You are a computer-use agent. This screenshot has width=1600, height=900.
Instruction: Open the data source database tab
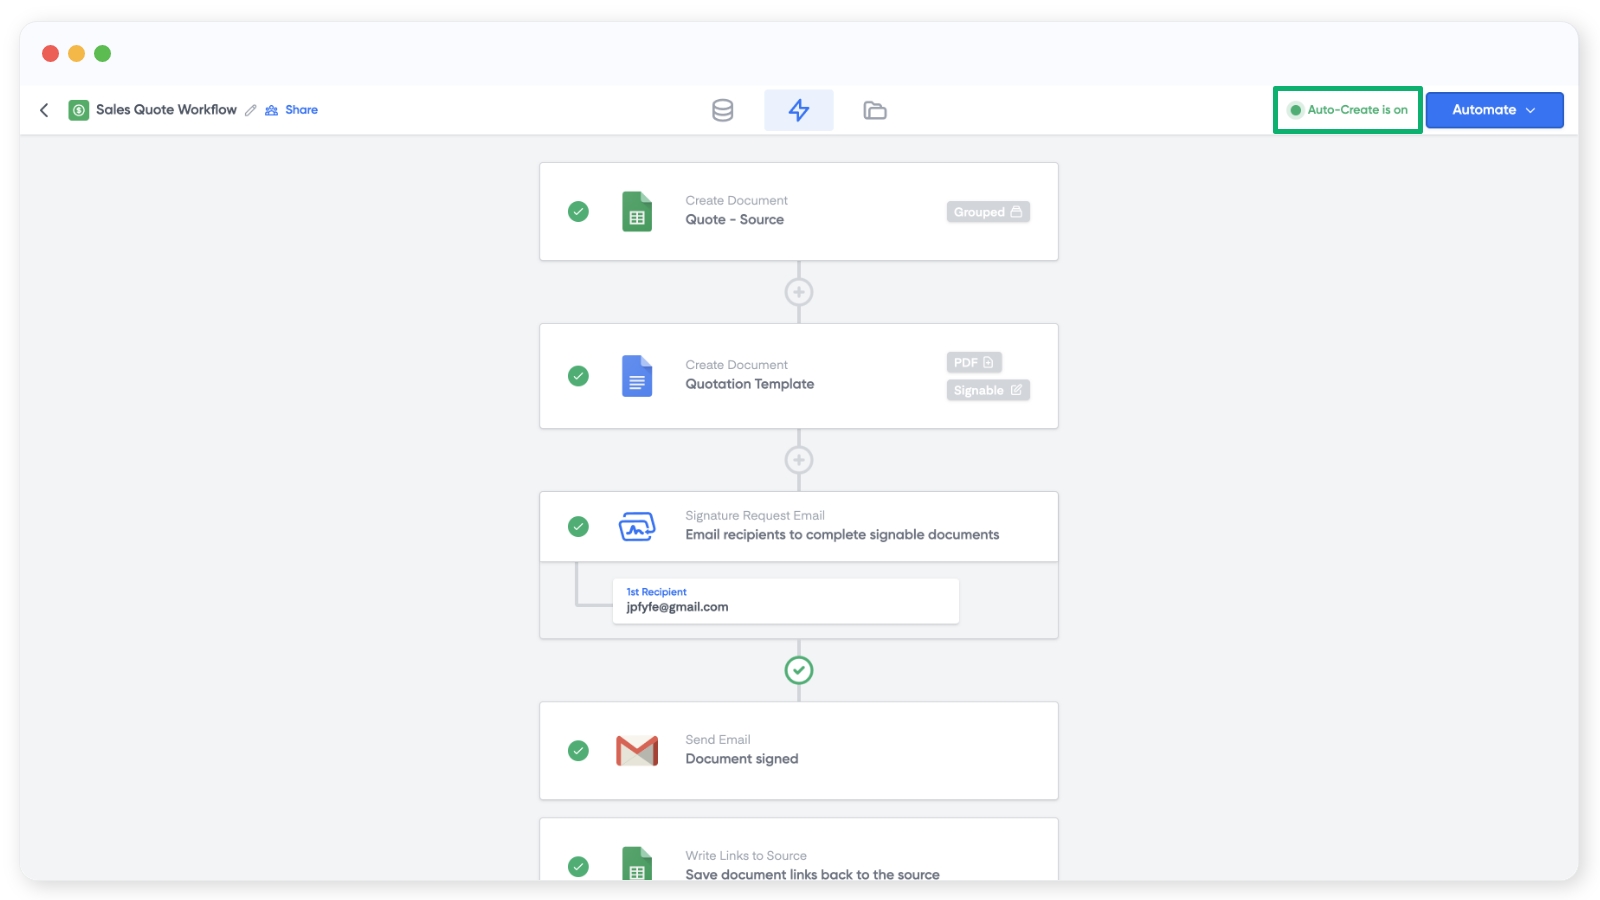722,110
